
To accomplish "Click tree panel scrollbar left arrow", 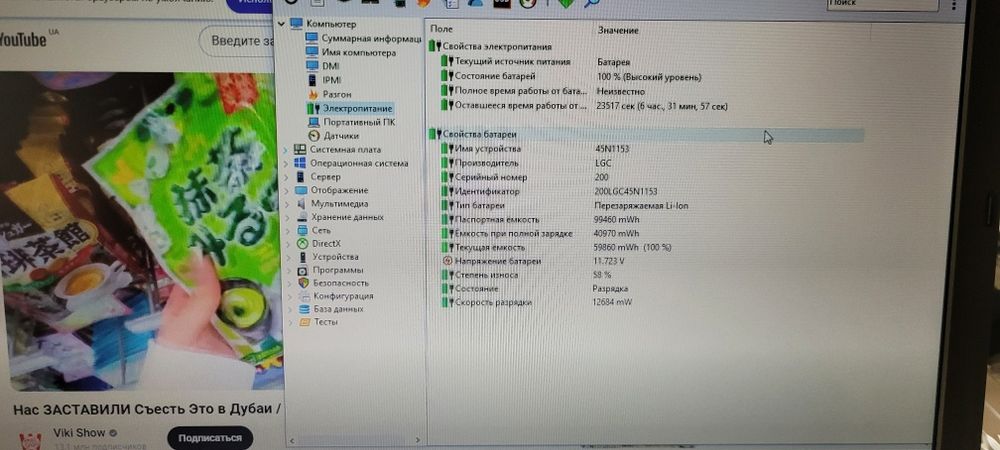I will coord(291,440).
